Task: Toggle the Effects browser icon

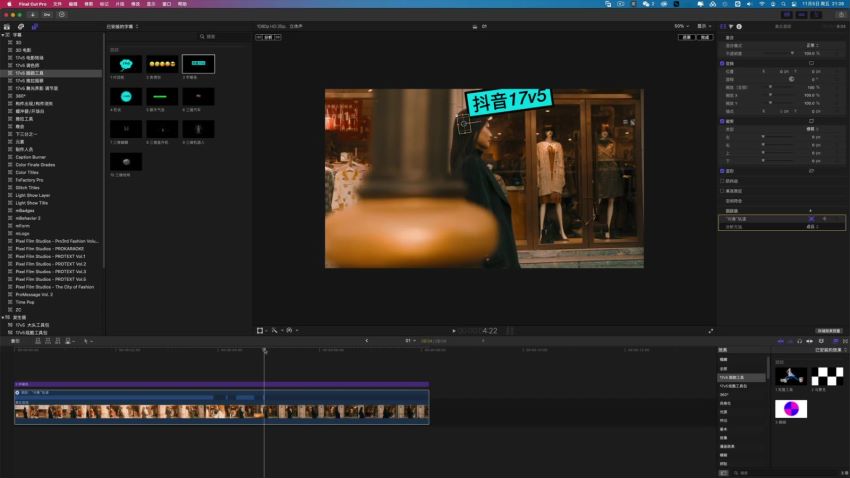Action: (835, 341)
